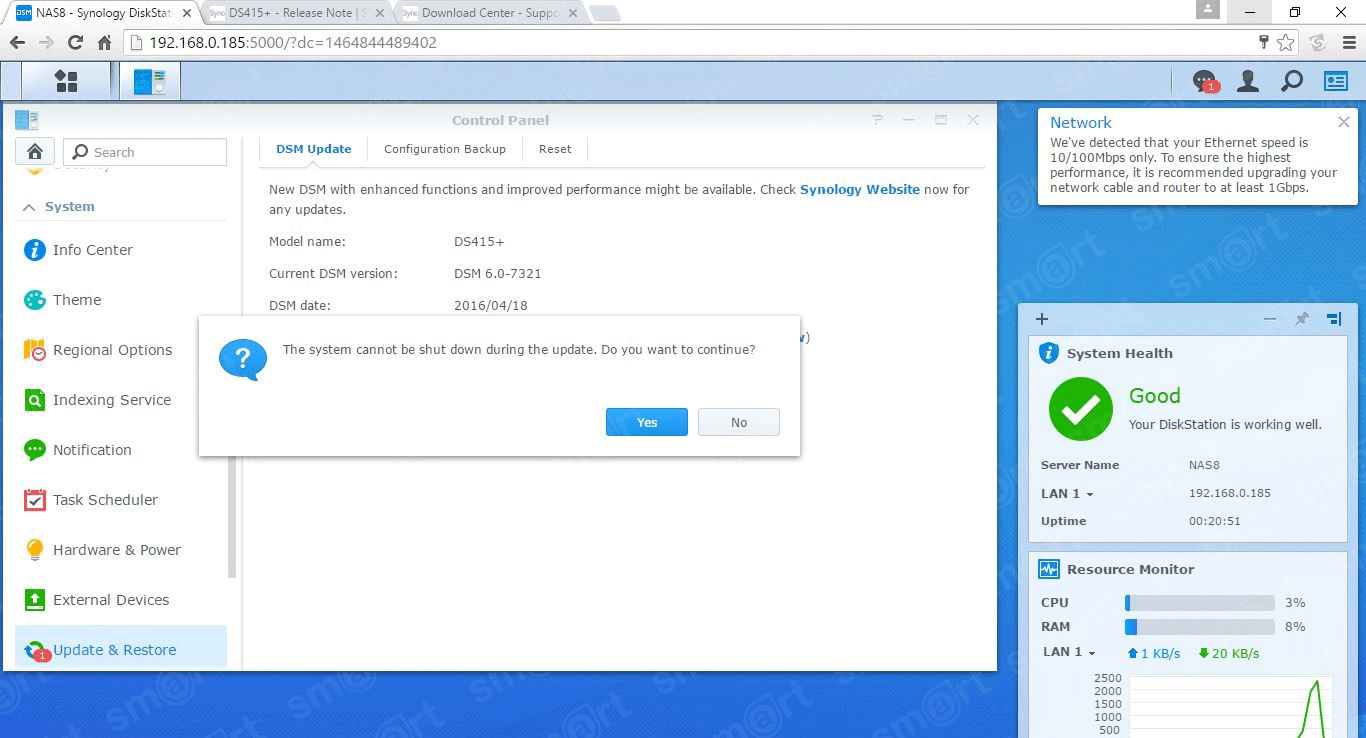Viewport: 1366px width, 738px height.
Task: Add a widget with plus icon
Action: click(1042, 319)
